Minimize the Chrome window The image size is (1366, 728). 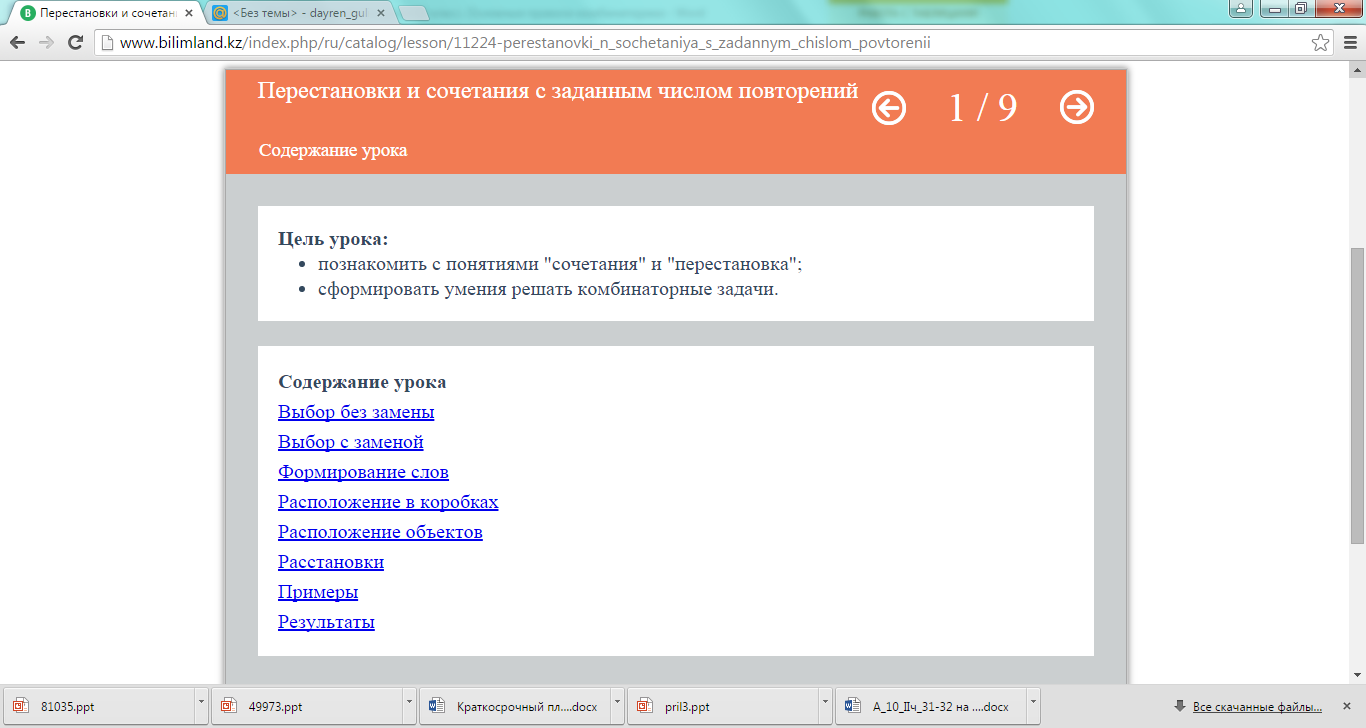point(1273,9)
